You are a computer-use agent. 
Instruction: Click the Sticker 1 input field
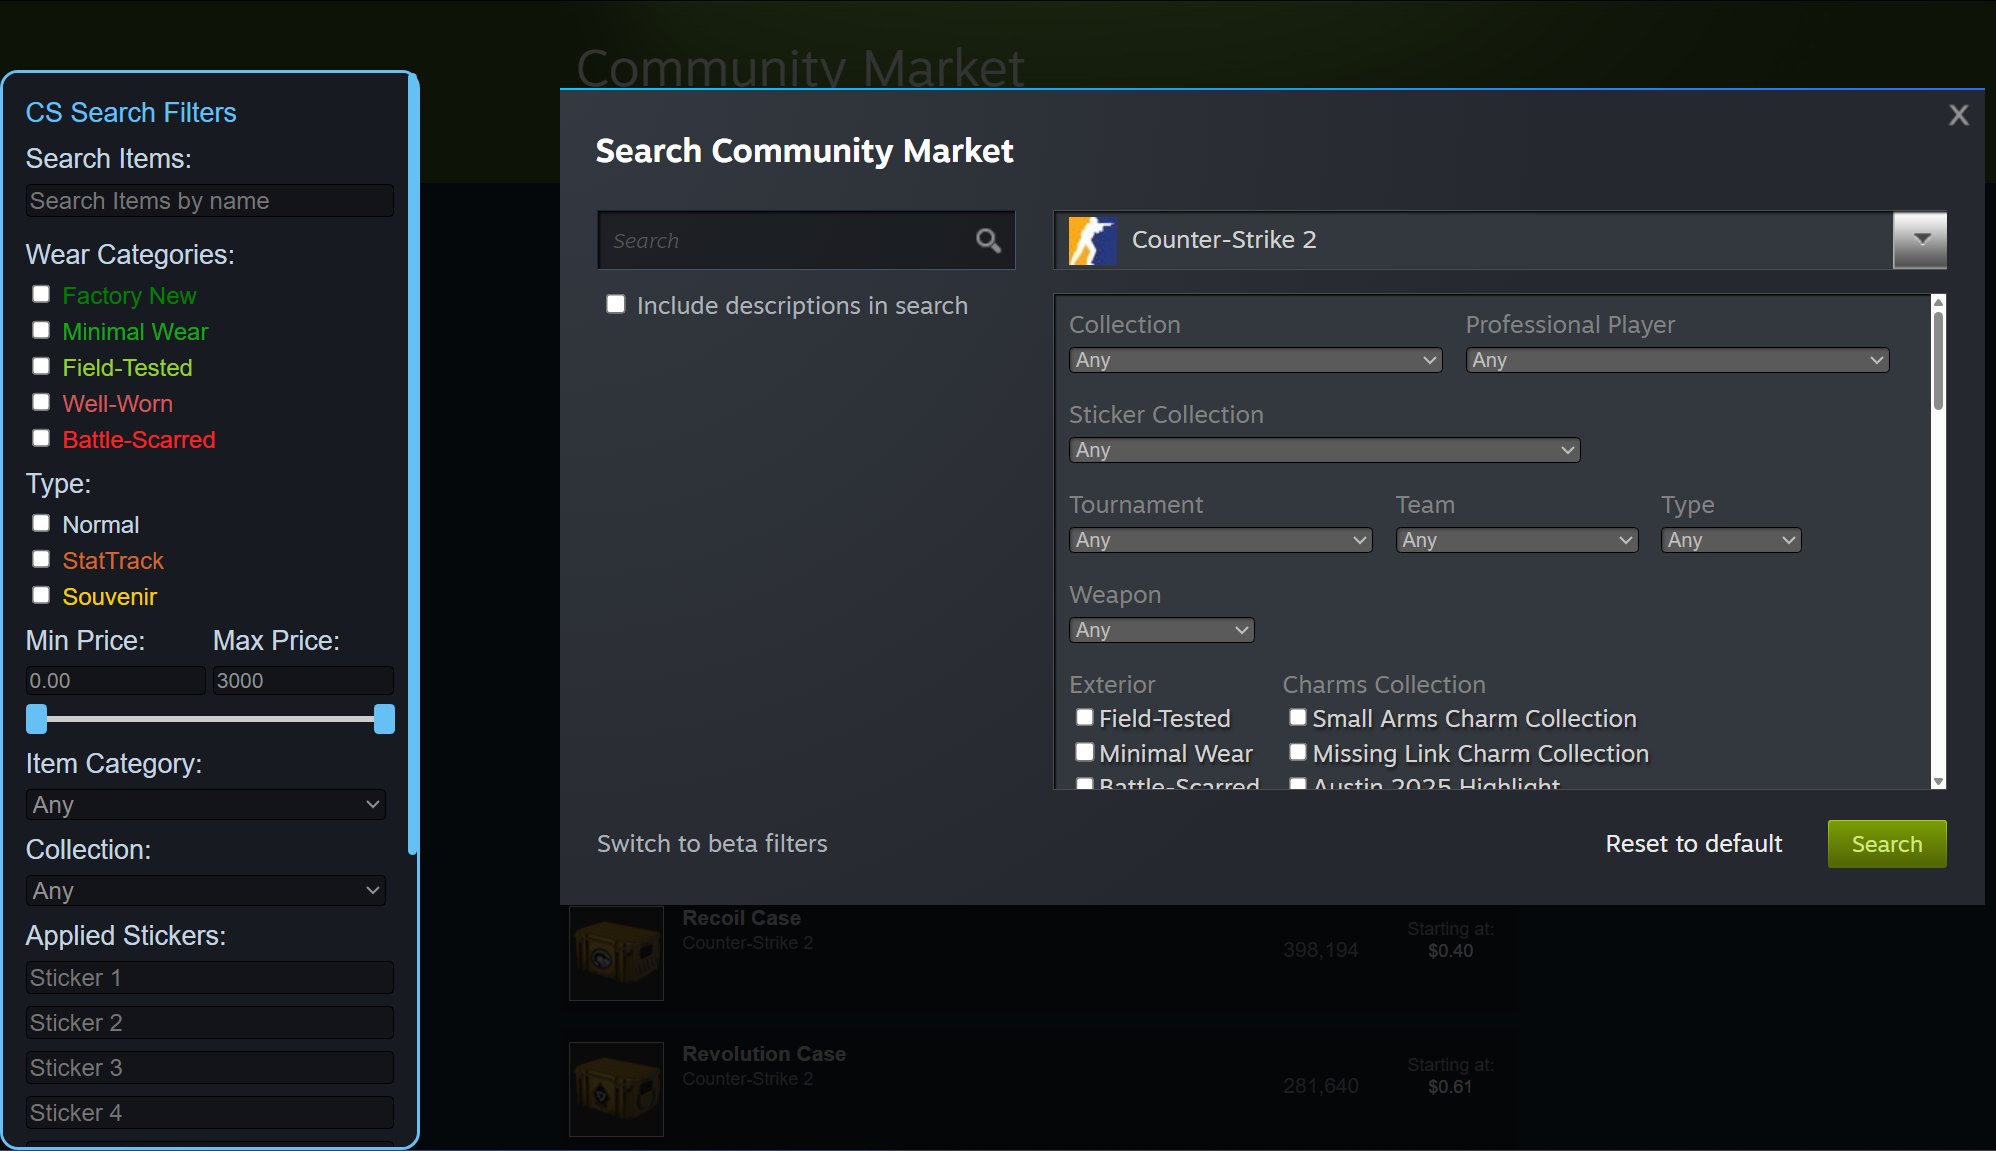210,978
